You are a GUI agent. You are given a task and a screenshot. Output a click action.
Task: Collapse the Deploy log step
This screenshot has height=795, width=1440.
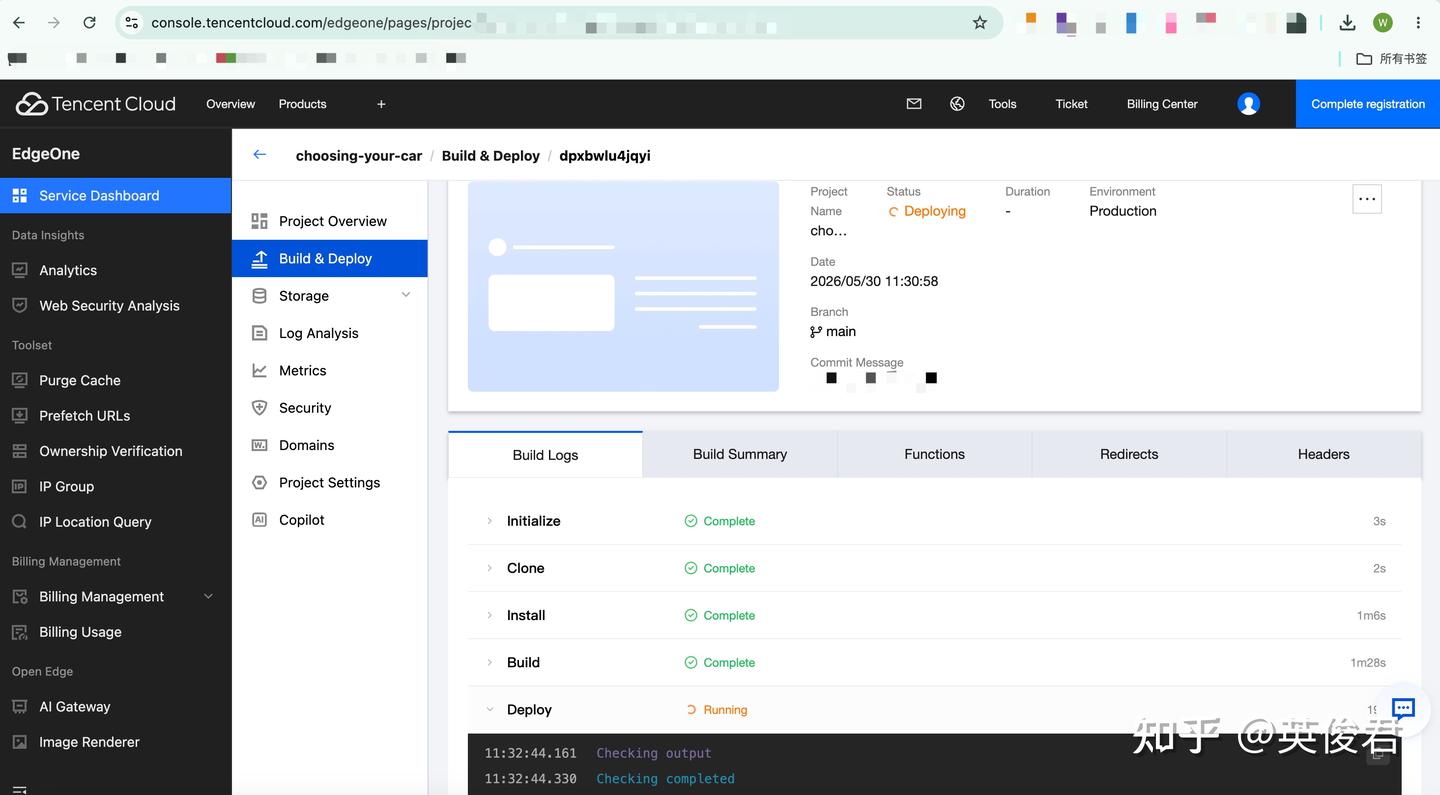[489, 710]
